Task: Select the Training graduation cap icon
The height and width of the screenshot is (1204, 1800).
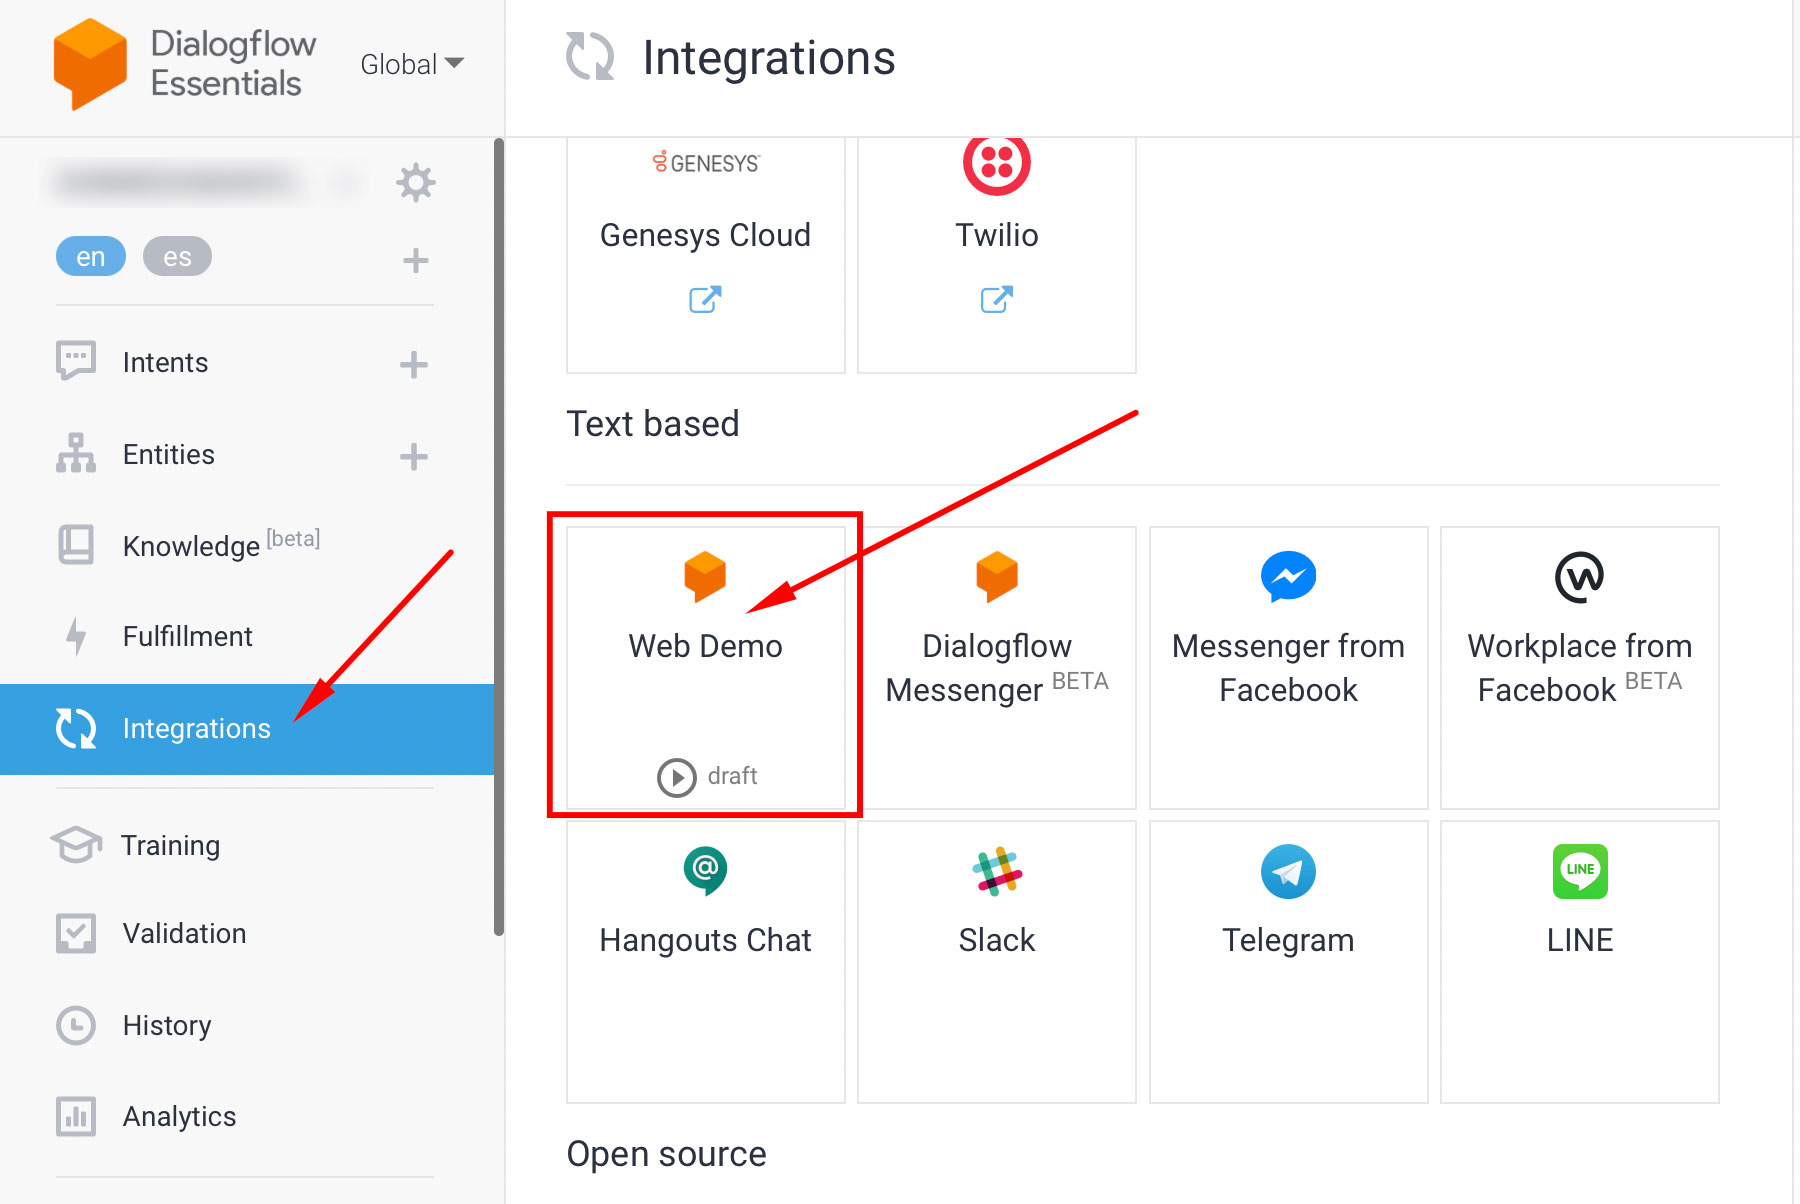Action: coord(75,845)
